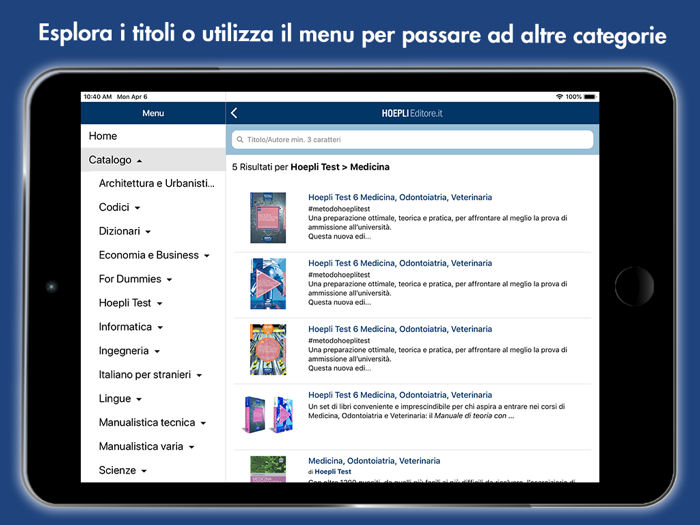Tap the Menu panel header
The width and height of the screenshot is (700, 525).
(153, 113)
